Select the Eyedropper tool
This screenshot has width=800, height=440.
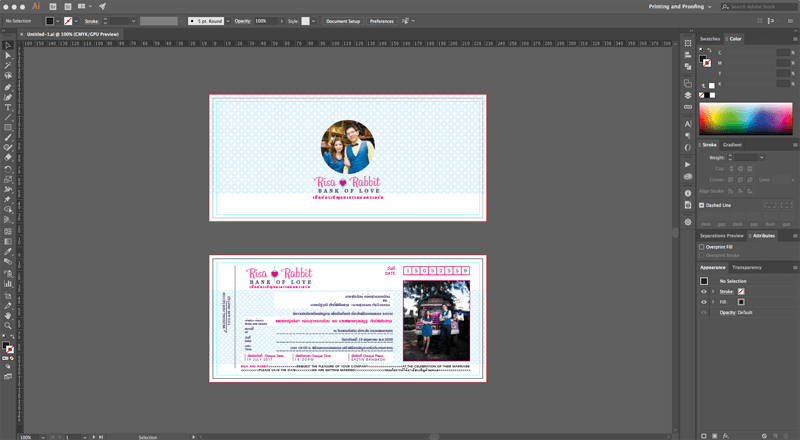[8, 252]
